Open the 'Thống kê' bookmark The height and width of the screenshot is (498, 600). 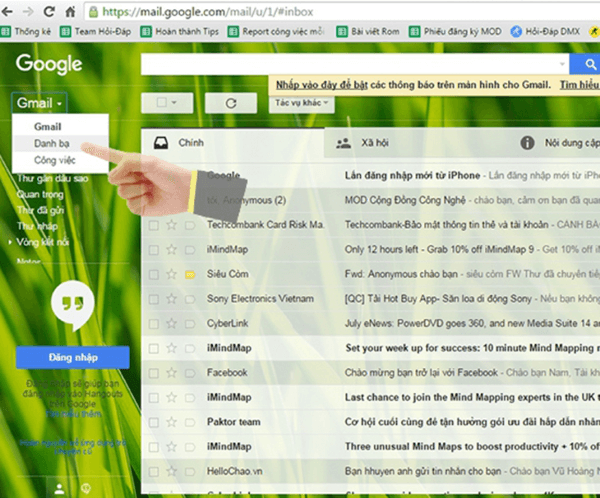(x=26, y=31)
